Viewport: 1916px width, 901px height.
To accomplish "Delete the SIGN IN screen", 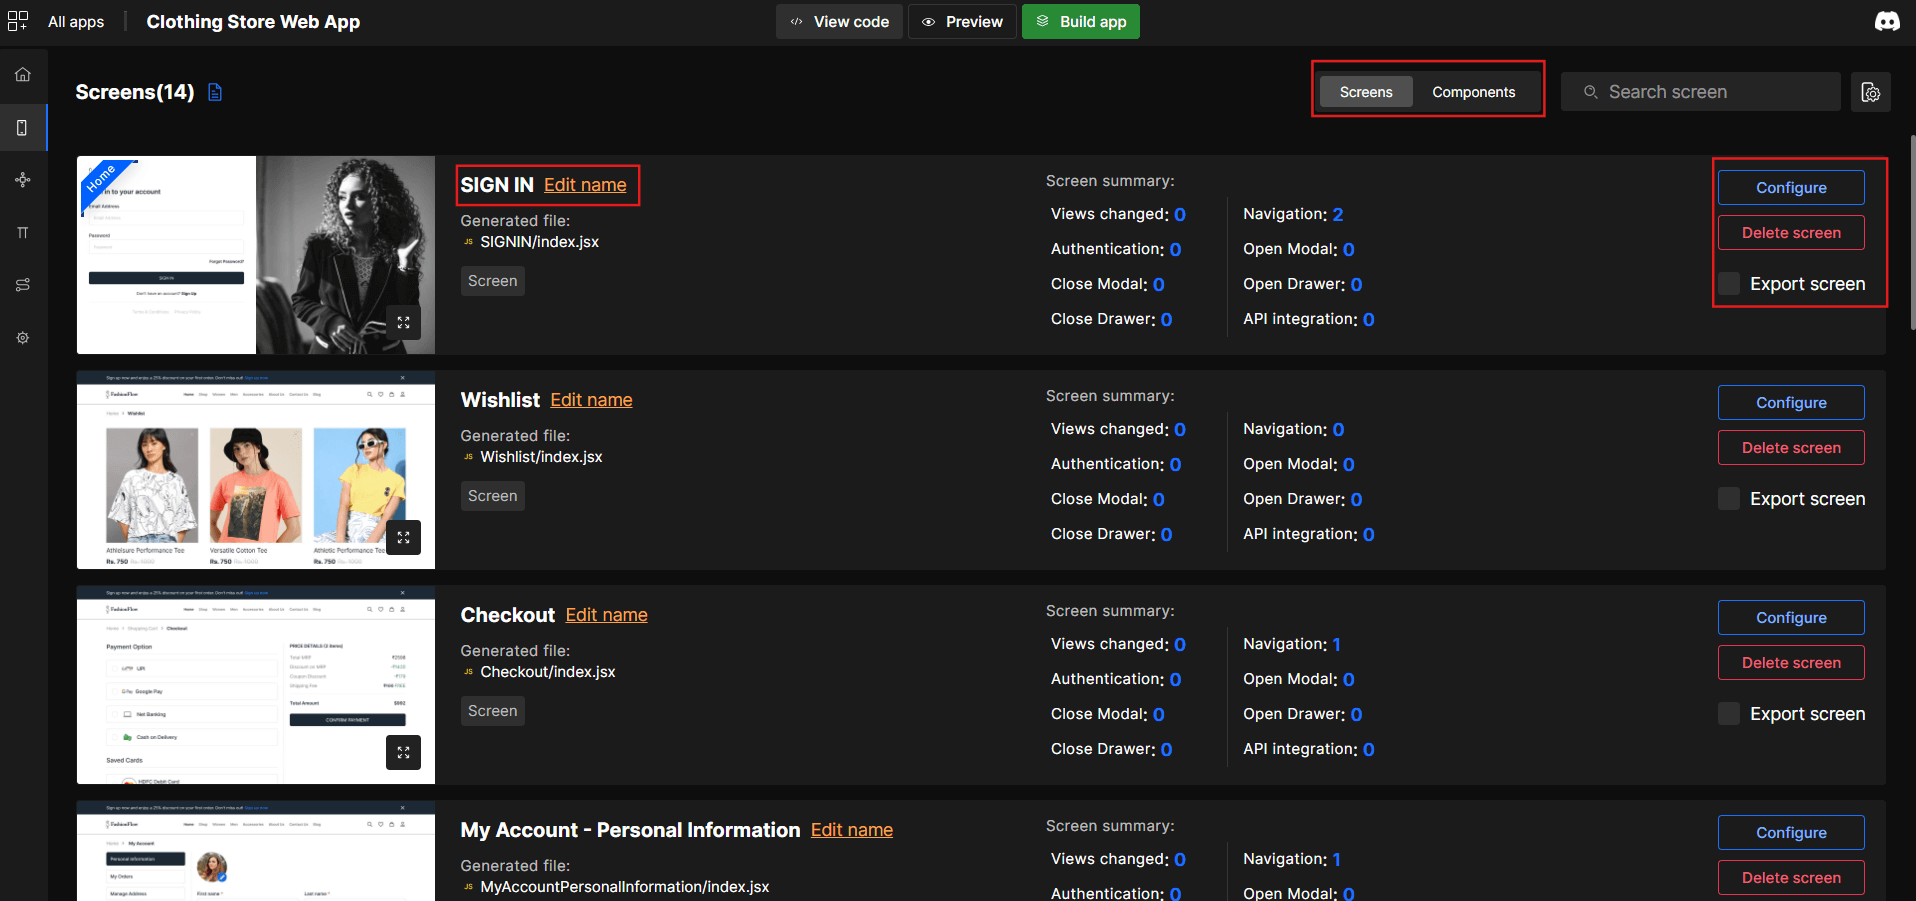I will [x=1791, y=233].
